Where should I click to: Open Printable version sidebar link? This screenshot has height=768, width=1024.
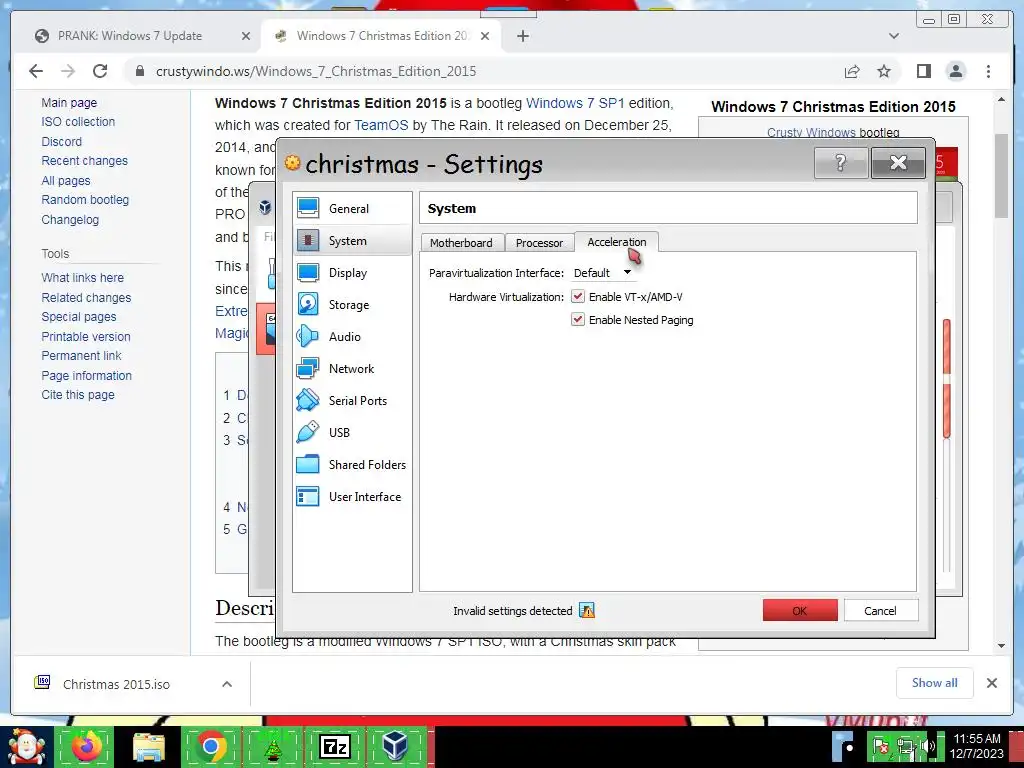(86, 336)
